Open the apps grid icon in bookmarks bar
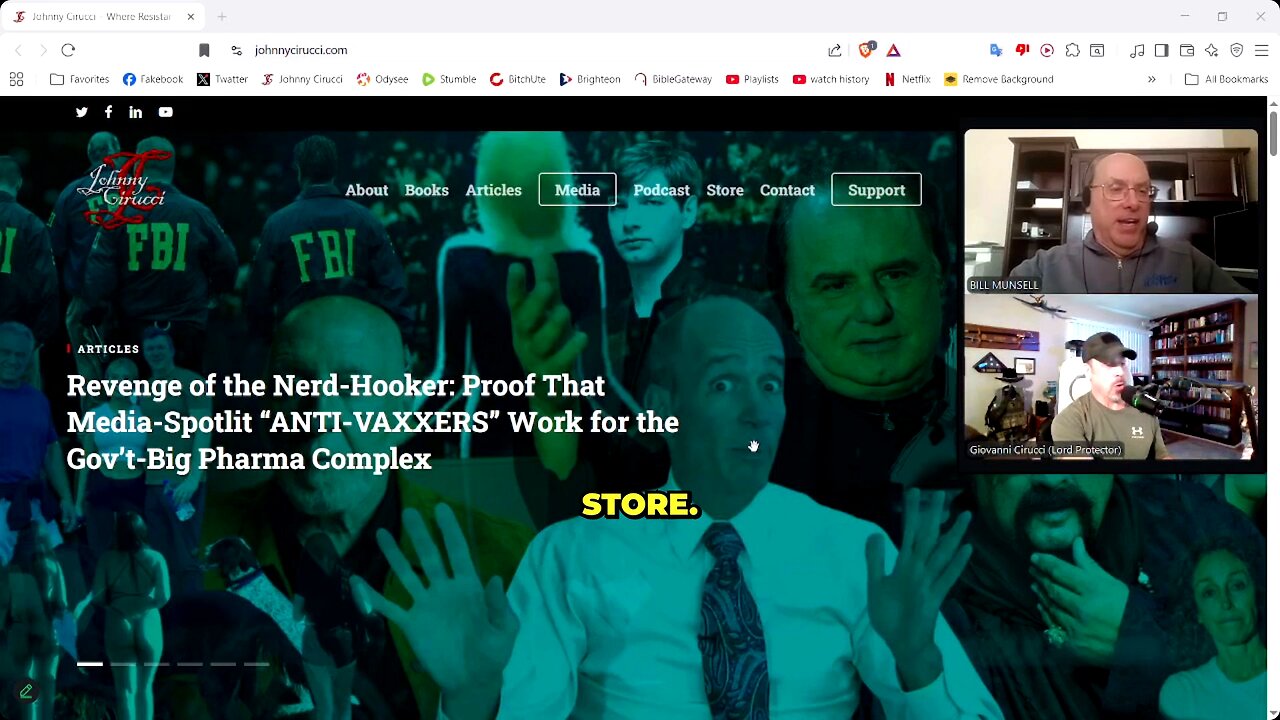This screenshot has width=1280, height=720. (16, 79)
